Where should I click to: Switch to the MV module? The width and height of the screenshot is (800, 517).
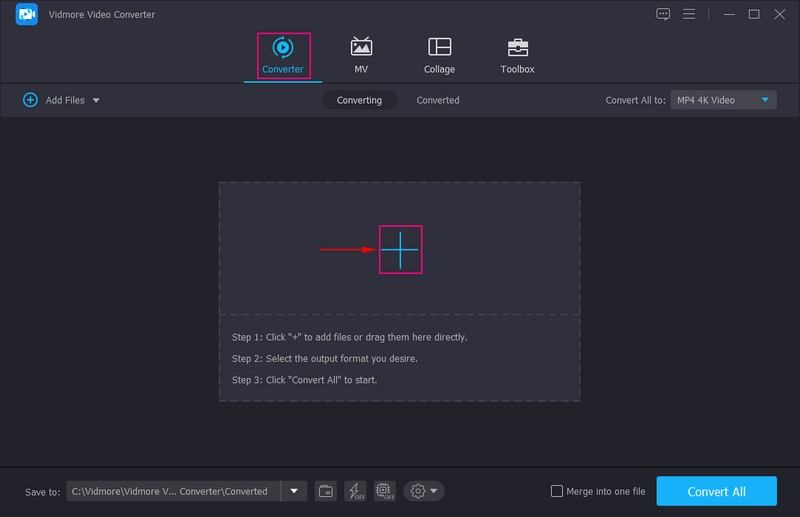click(x=361, y=55)
